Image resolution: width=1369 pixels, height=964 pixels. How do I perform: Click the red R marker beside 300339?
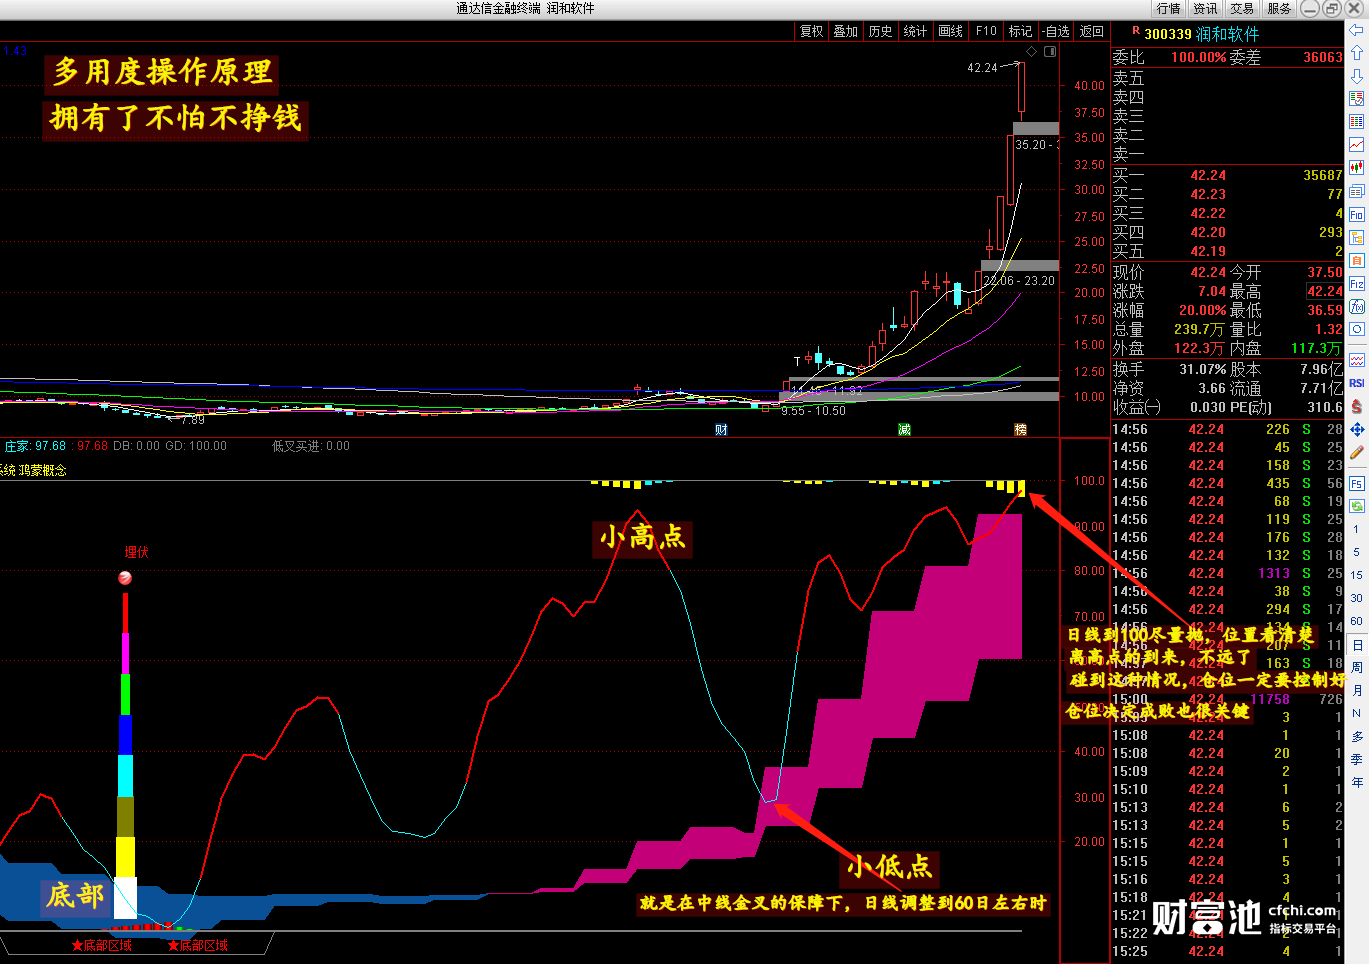1136,32
